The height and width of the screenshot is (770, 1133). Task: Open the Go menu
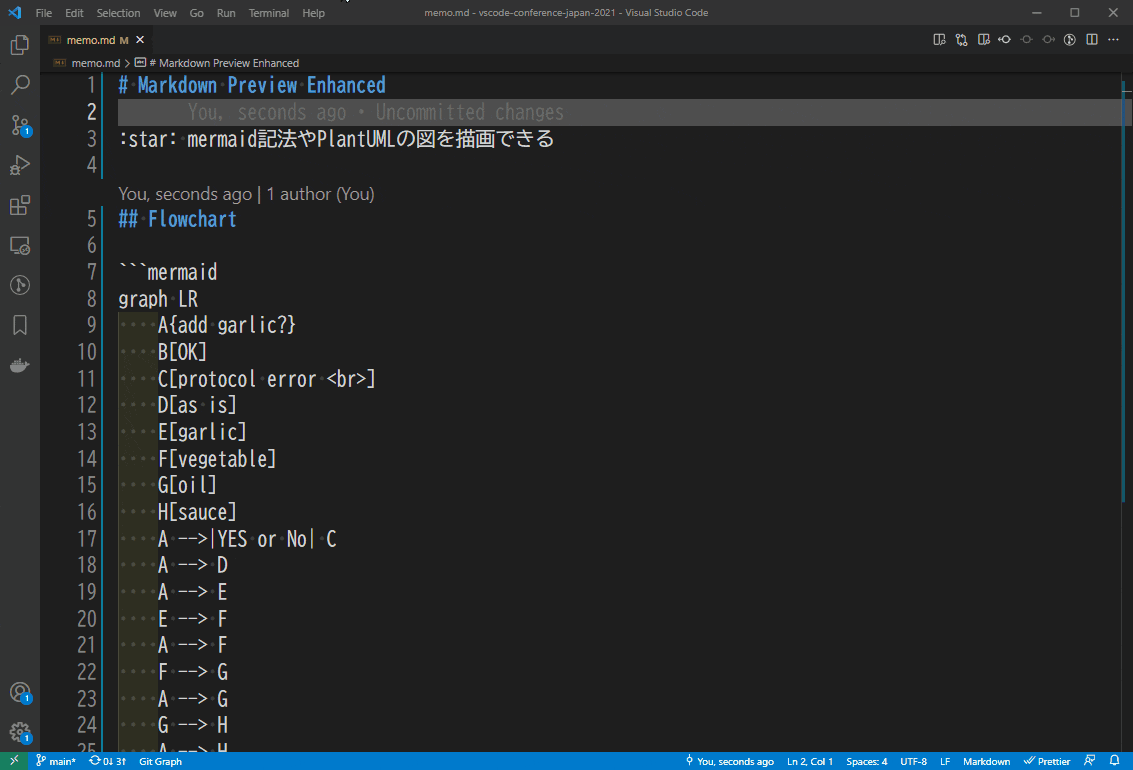197,13
